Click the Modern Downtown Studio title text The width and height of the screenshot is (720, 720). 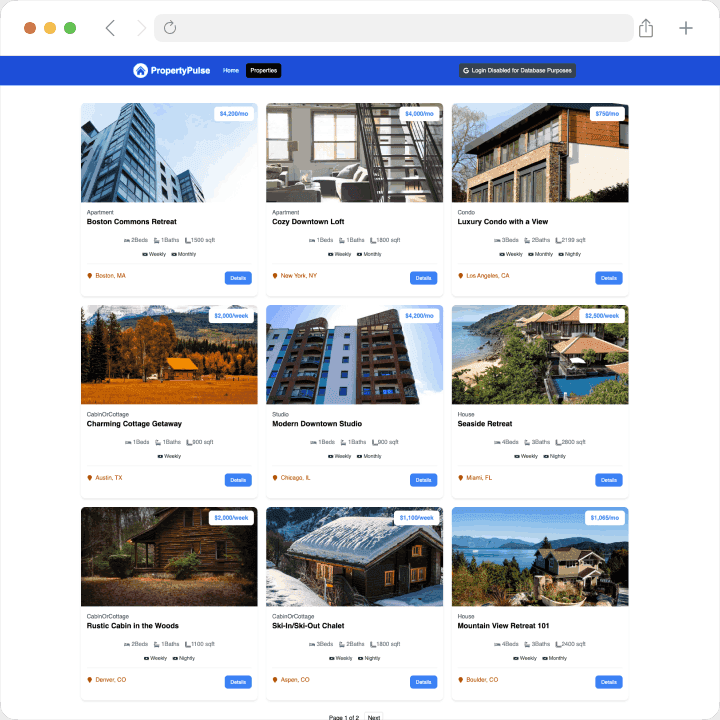pos(317,423)
